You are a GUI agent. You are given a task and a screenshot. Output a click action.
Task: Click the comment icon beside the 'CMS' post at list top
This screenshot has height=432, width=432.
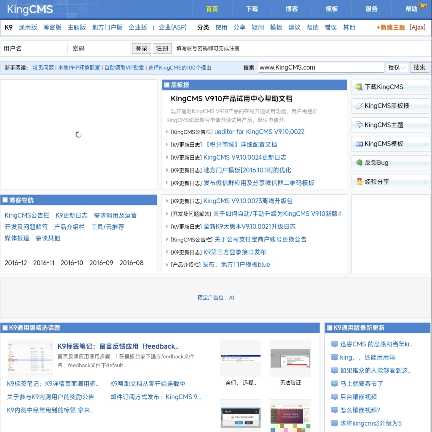tap(334, 344)
